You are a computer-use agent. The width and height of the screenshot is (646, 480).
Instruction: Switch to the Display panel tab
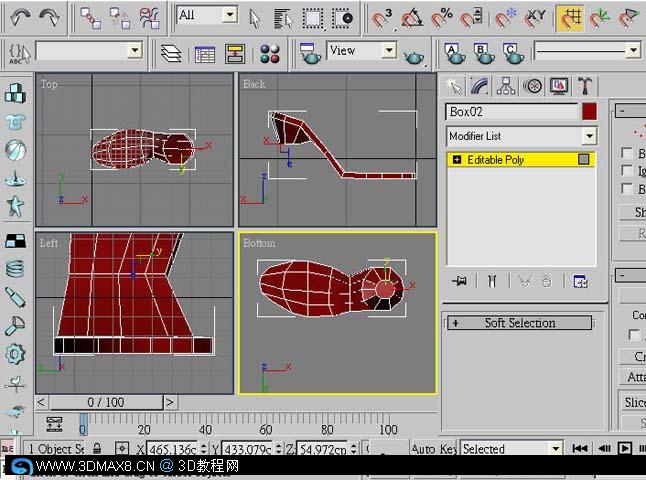tap(559, 86)
